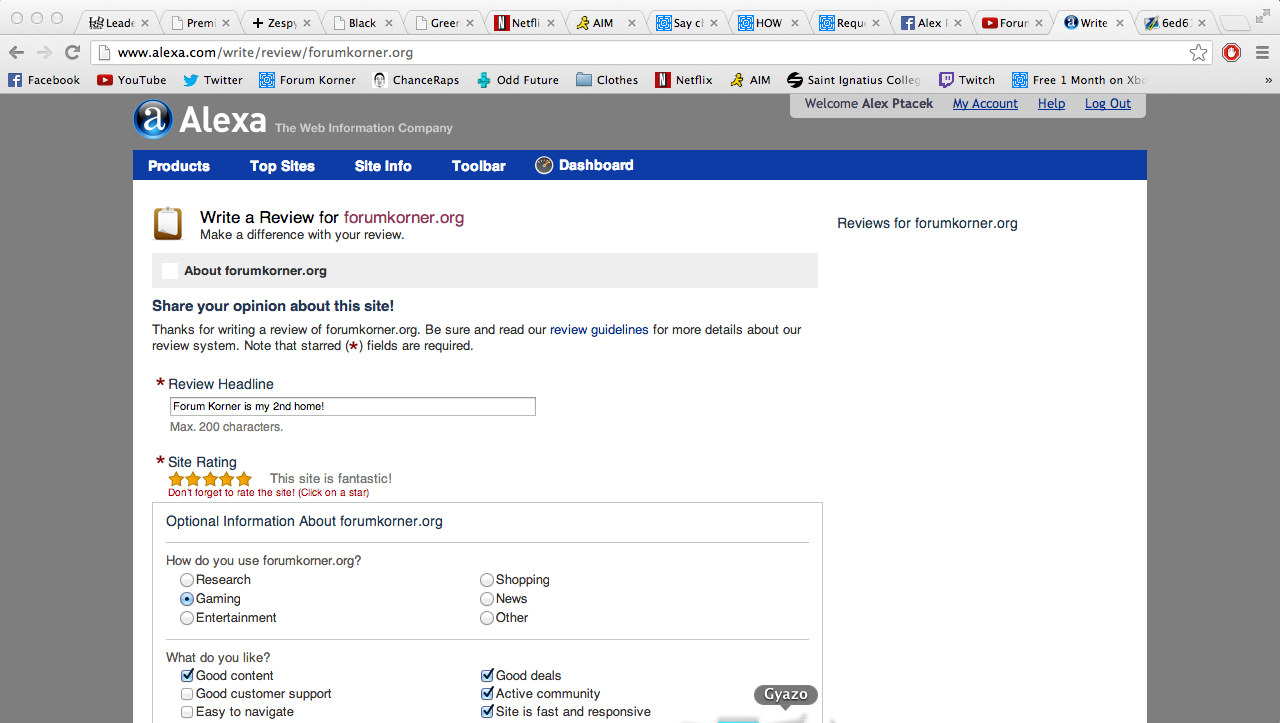This screenshot has height=723, width=1280.
Task: Uncheck the Active community checkbox
Action: pos(488,694)
